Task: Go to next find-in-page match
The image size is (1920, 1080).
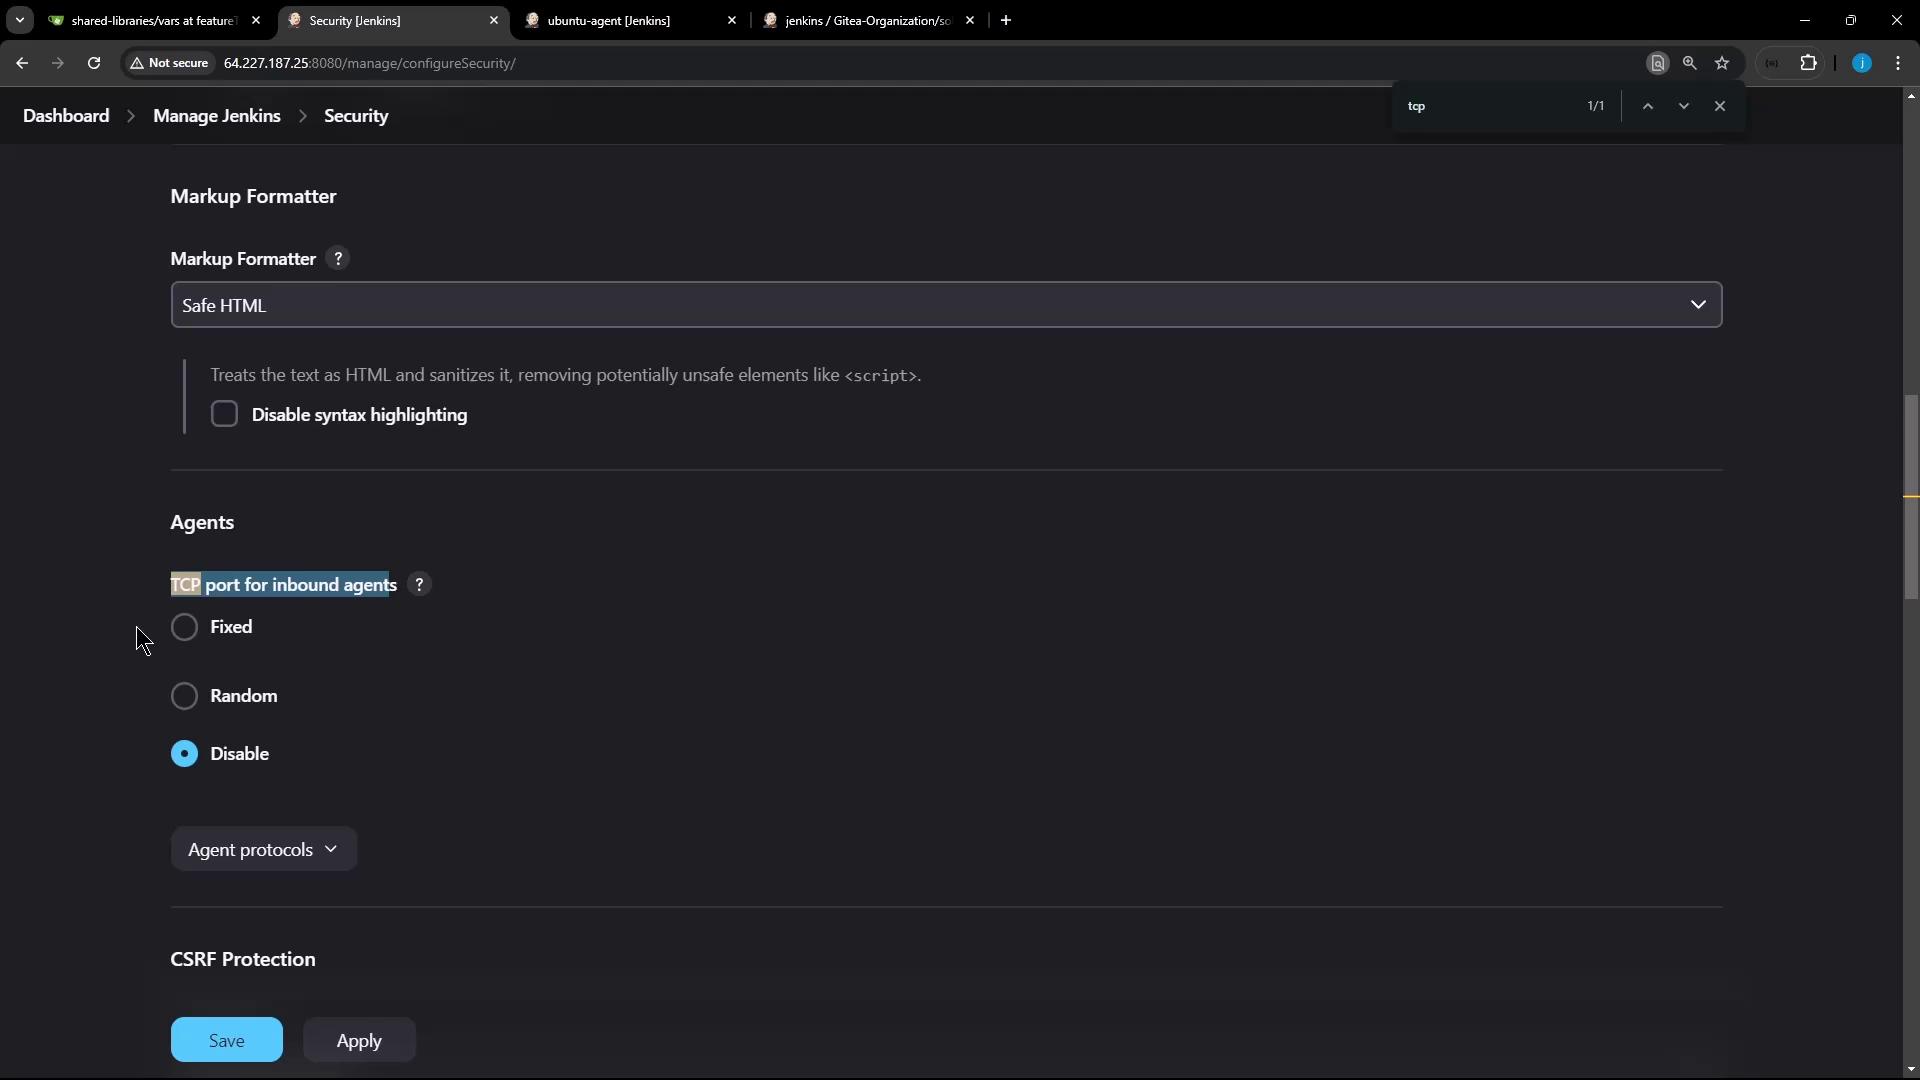Action: click(x=1684, y=106)
